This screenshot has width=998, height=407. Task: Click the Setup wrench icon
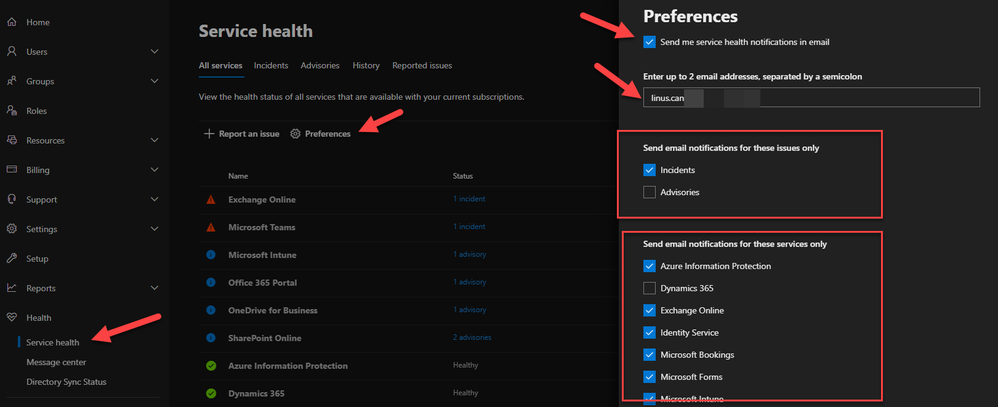[12, 259]
